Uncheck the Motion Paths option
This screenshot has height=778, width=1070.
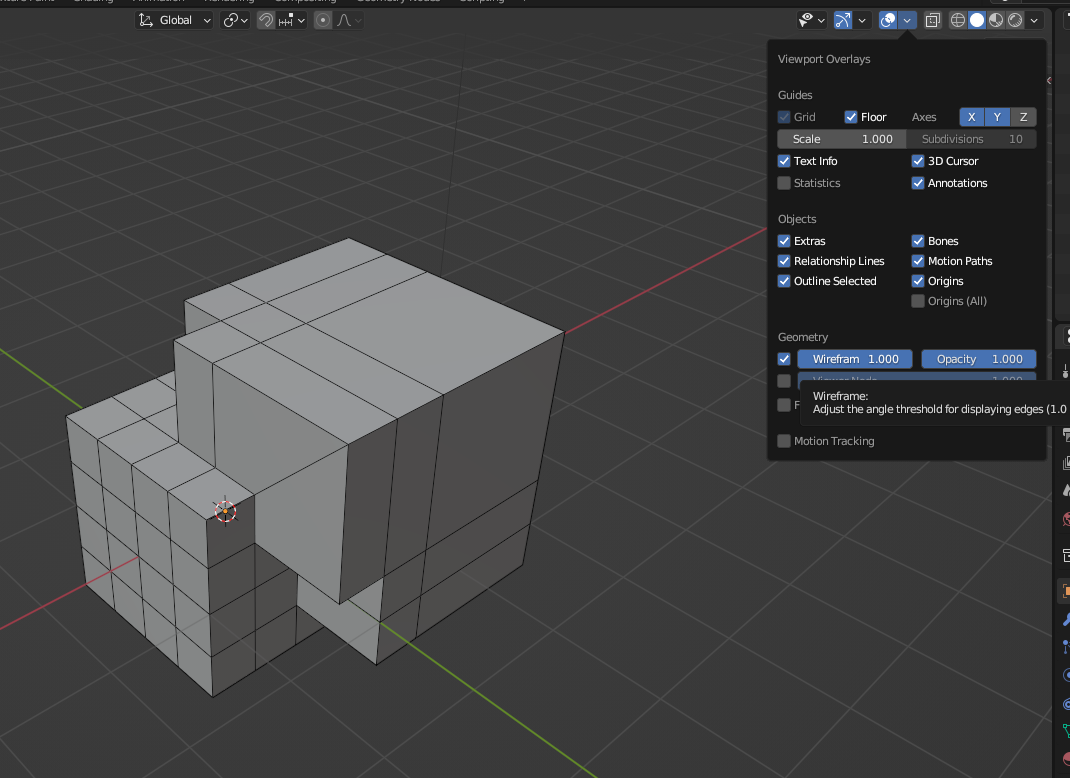coord(918,261)
